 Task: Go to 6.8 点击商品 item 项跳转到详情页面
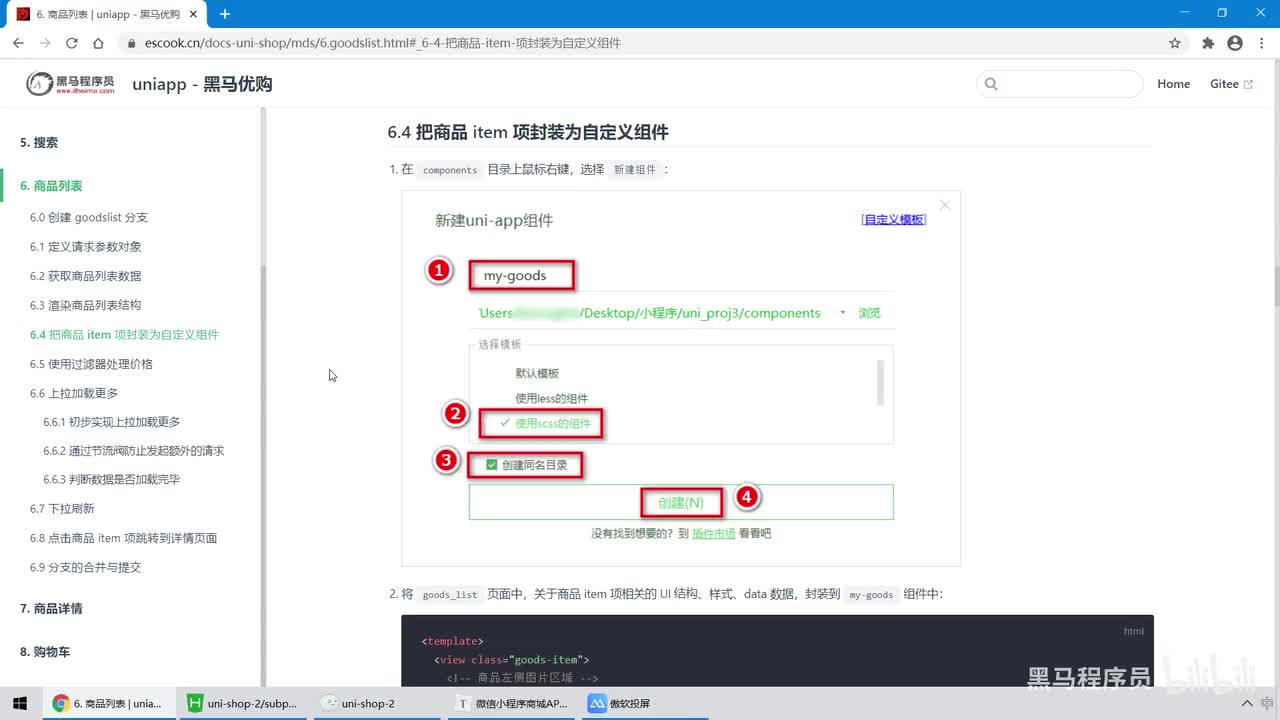pos(123,538)
